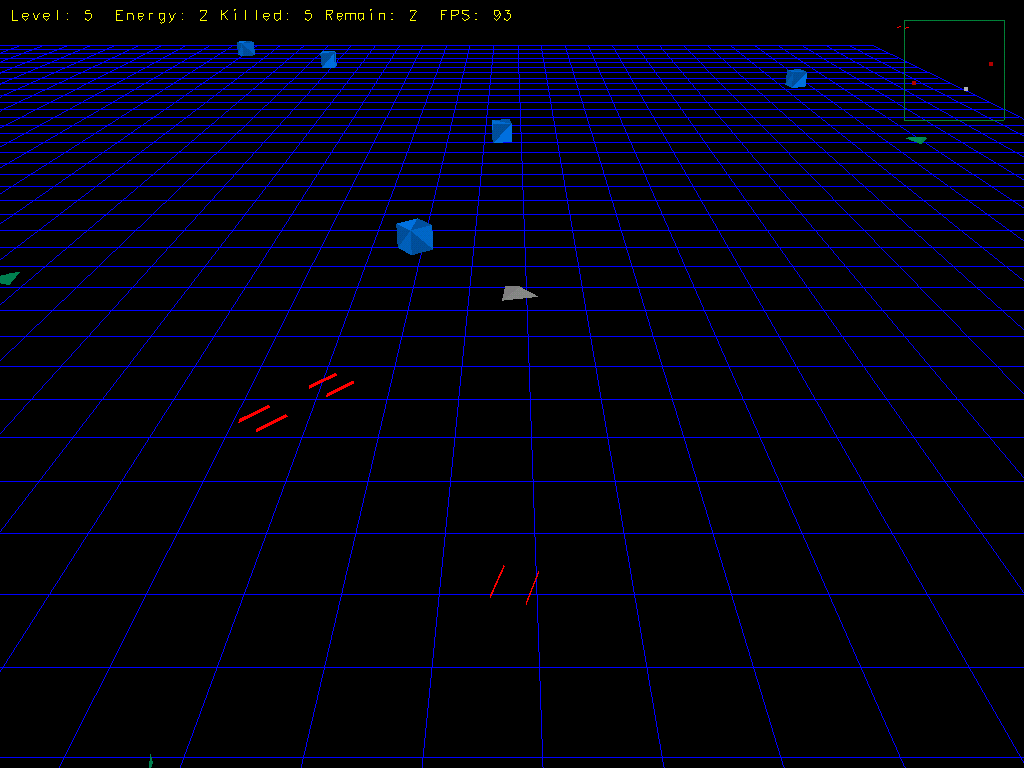Click the right red enemy dot on minimap
The image size is (1024, 768).
[991, 64]
